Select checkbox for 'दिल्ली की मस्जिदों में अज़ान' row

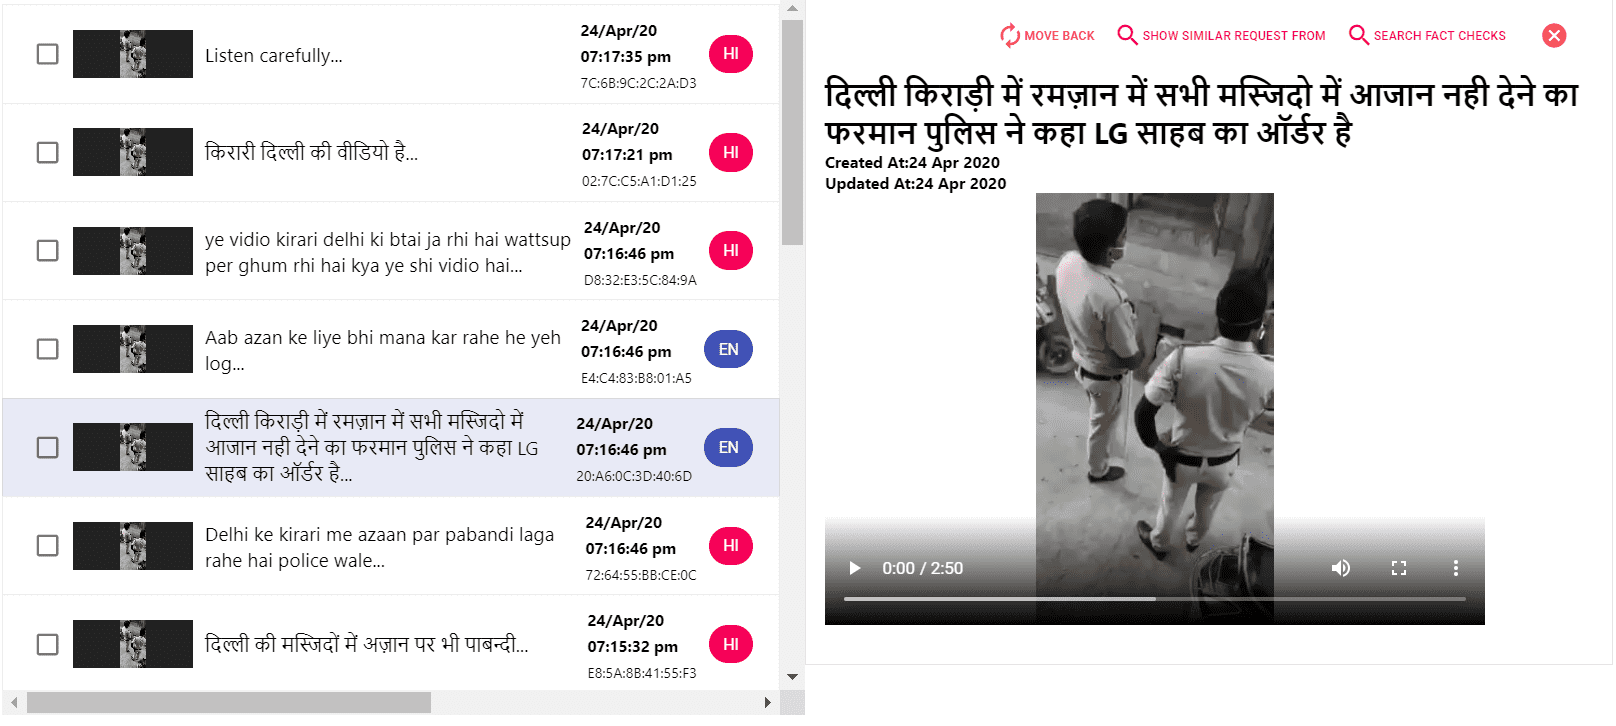(47, 644)
